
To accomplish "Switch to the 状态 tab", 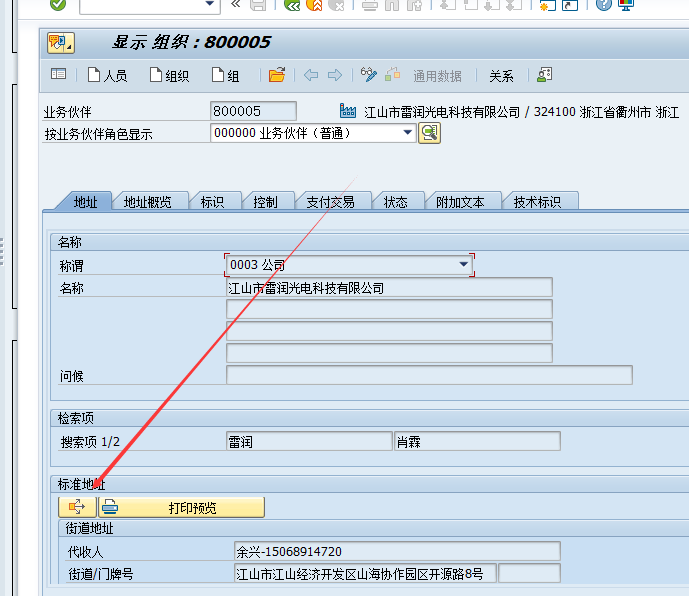I will click(395, 202).
